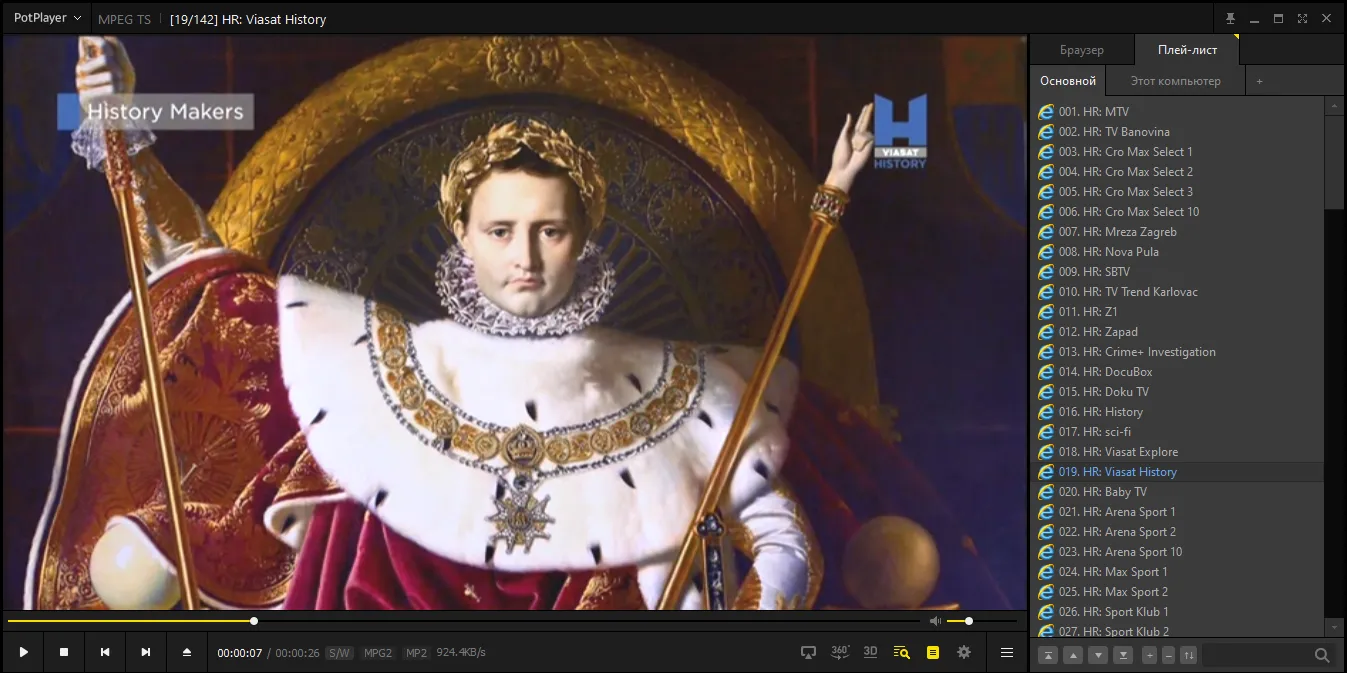Click the playlist search magnifier icon

1322,655
